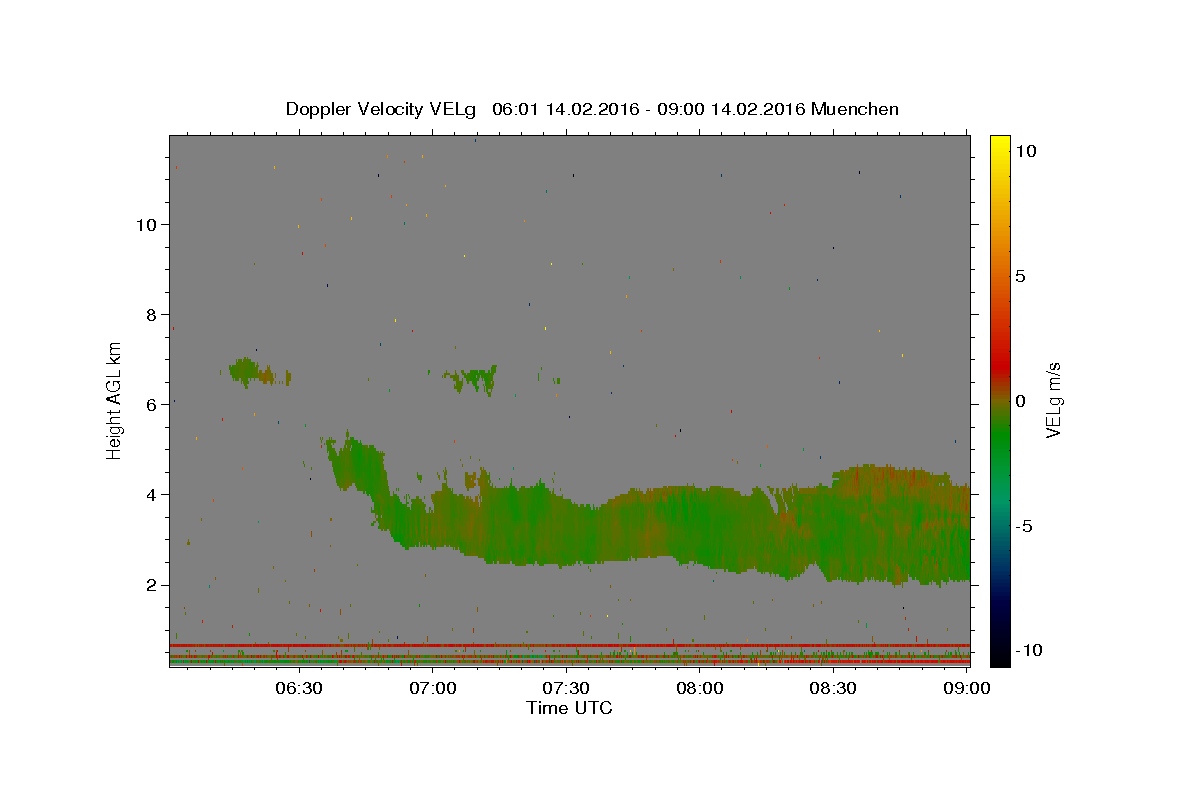
Task: Click the small cloud patch near 6.7 km at 06:20
Action: (259, 373)
